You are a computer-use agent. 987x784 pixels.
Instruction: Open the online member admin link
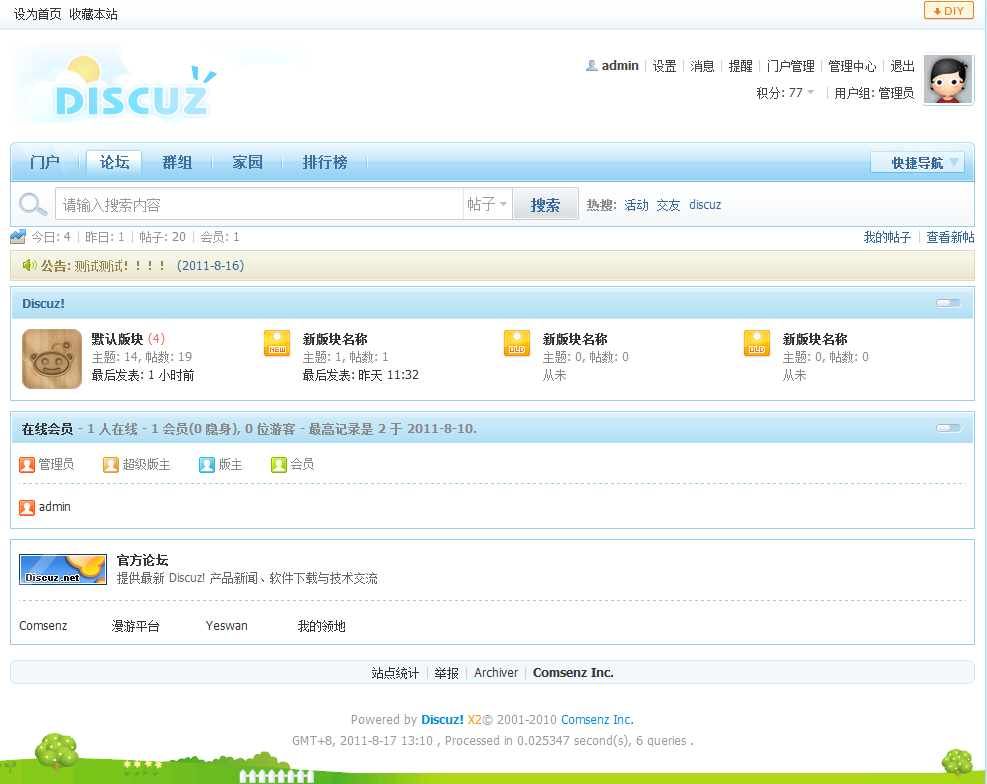(x=55, y=507)
